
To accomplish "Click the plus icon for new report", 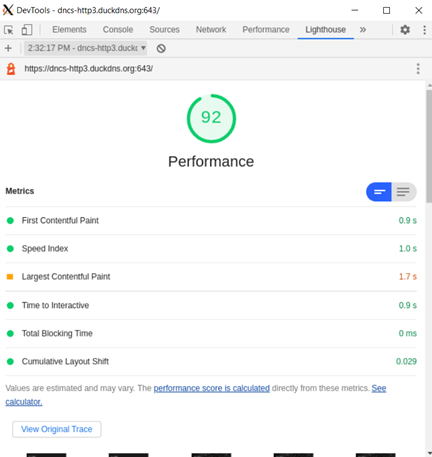I will click(x=8, y=48).
